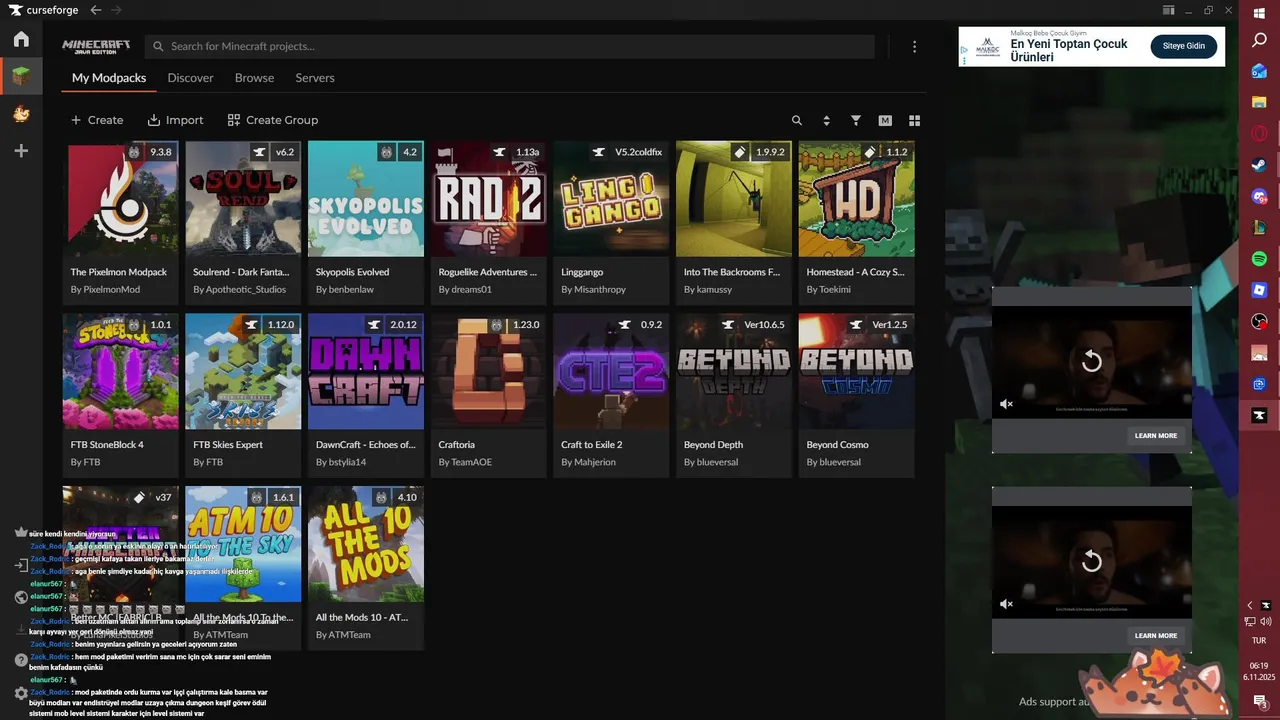Click the En Yeni Toptan Çocuk Ürünleri ad headline

pos(1068,51)
